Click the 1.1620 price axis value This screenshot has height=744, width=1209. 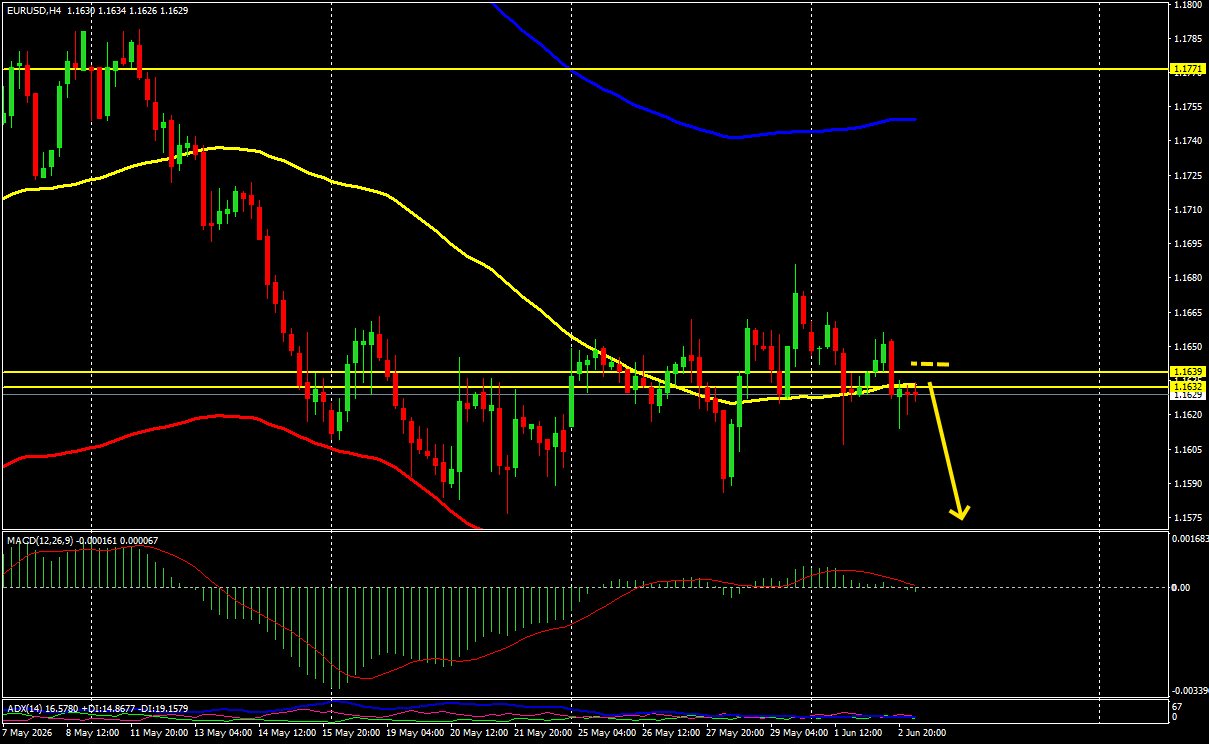tap(1189, 414)
